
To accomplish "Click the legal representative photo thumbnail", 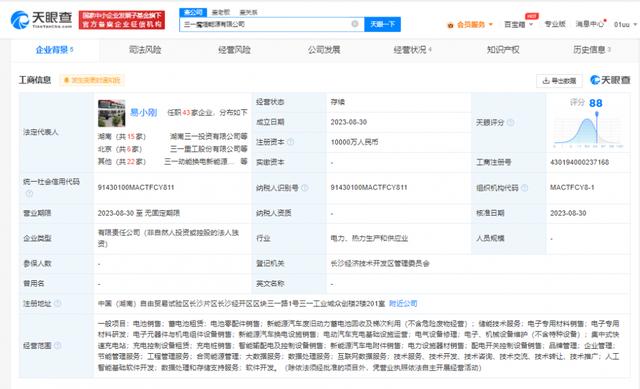I will [x=111, y=113].
